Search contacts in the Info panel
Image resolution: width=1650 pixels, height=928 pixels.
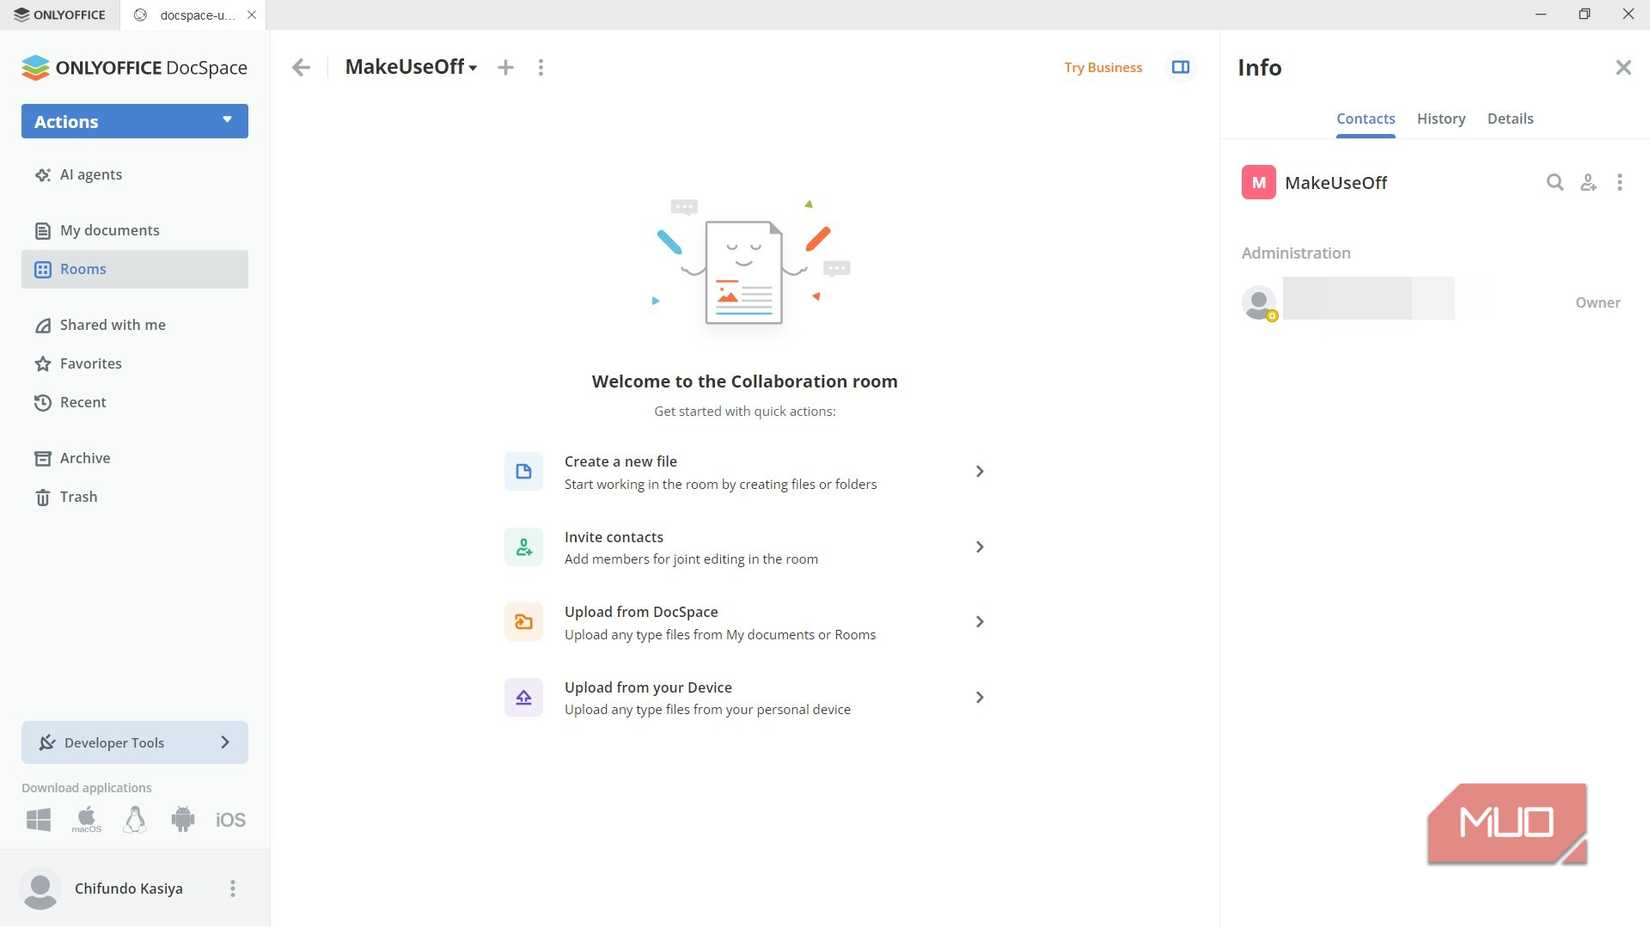click(x=1555, y=182)
